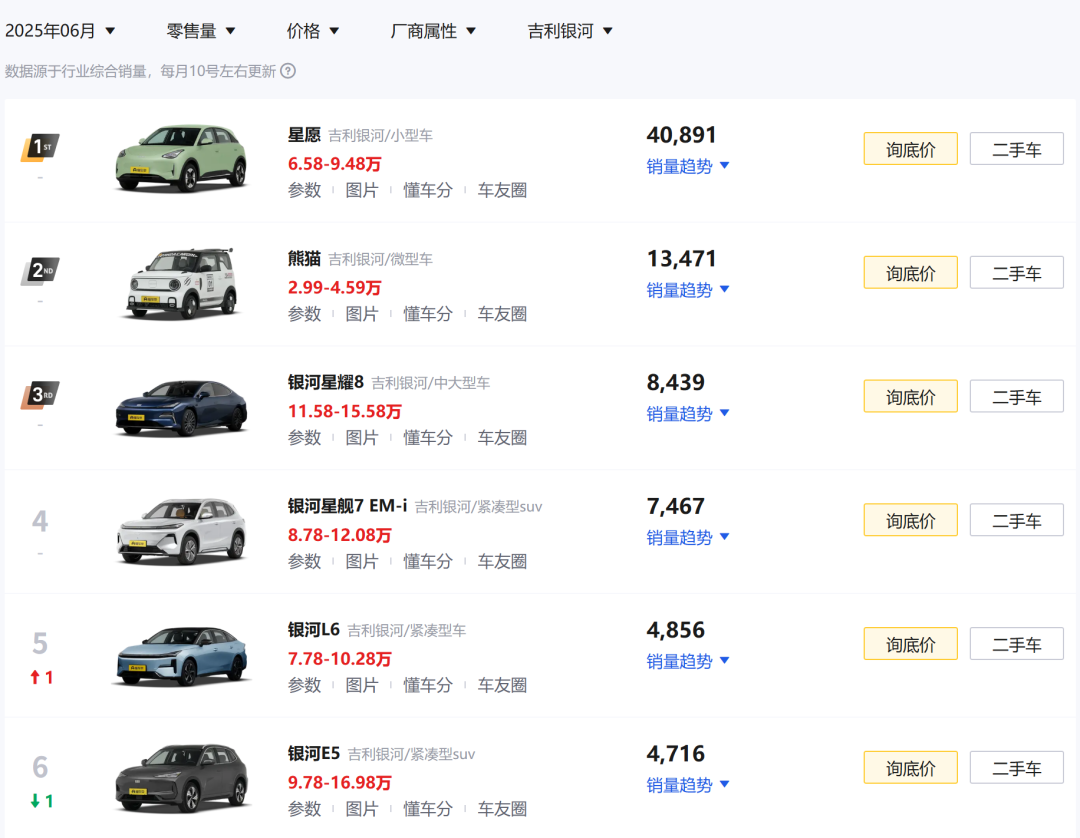Expand 销量趋势 for 银河星舰7 EM-i
1080x838 pixels.
tap(687, 538)
